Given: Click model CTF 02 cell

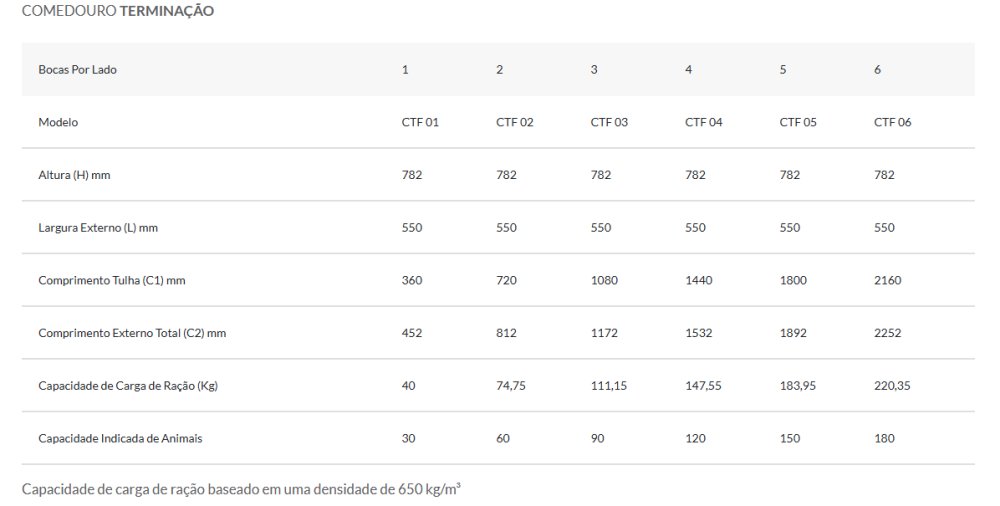Looking at the screenshot, I should click(514, 122).
